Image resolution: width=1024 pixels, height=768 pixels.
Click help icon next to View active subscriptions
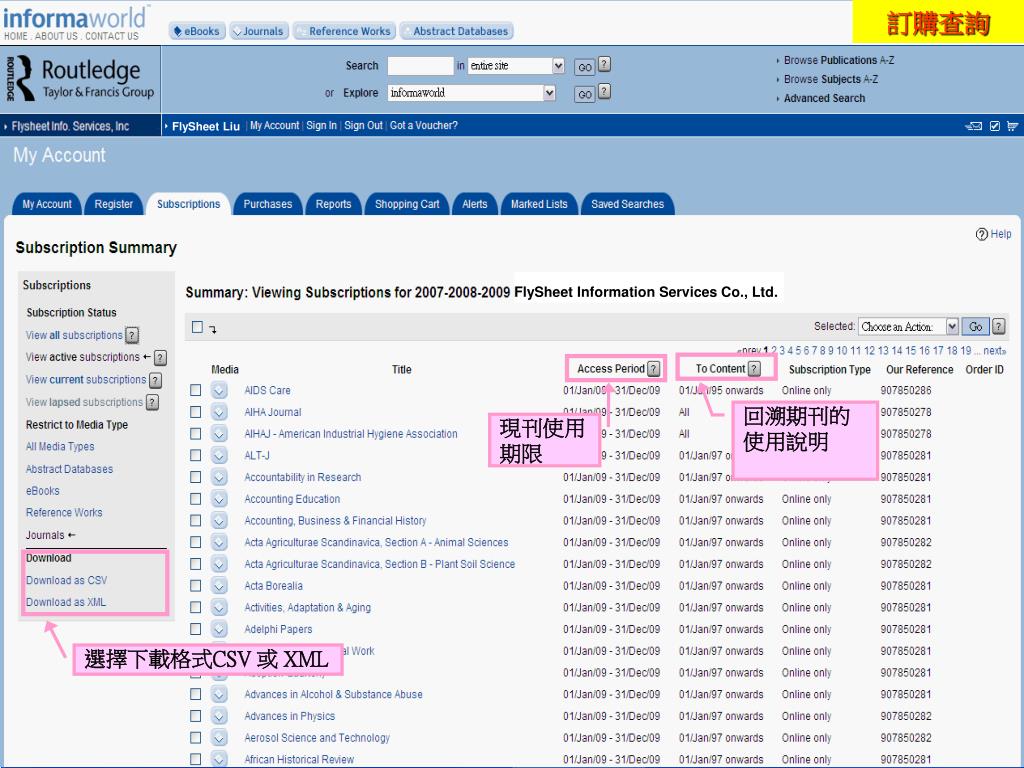(x=160, y=357)
